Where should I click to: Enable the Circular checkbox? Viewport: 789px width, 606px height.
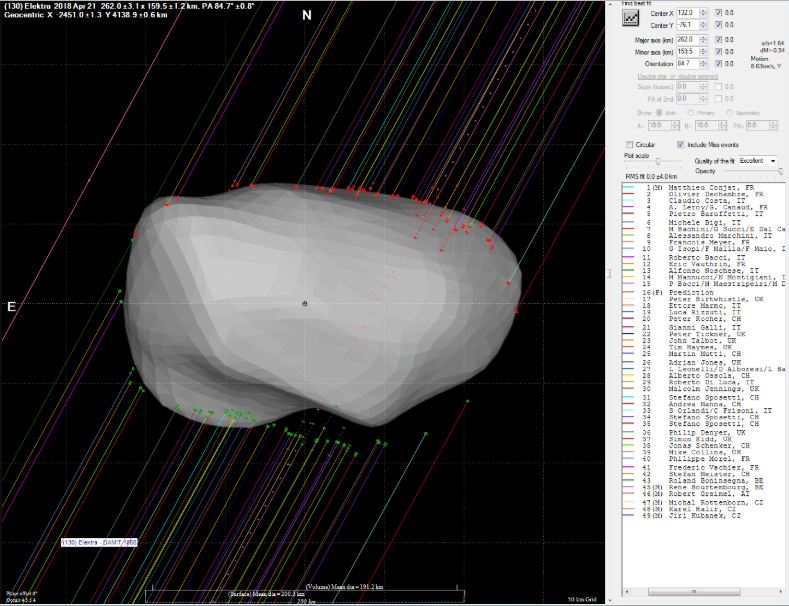tap(629, 144)
